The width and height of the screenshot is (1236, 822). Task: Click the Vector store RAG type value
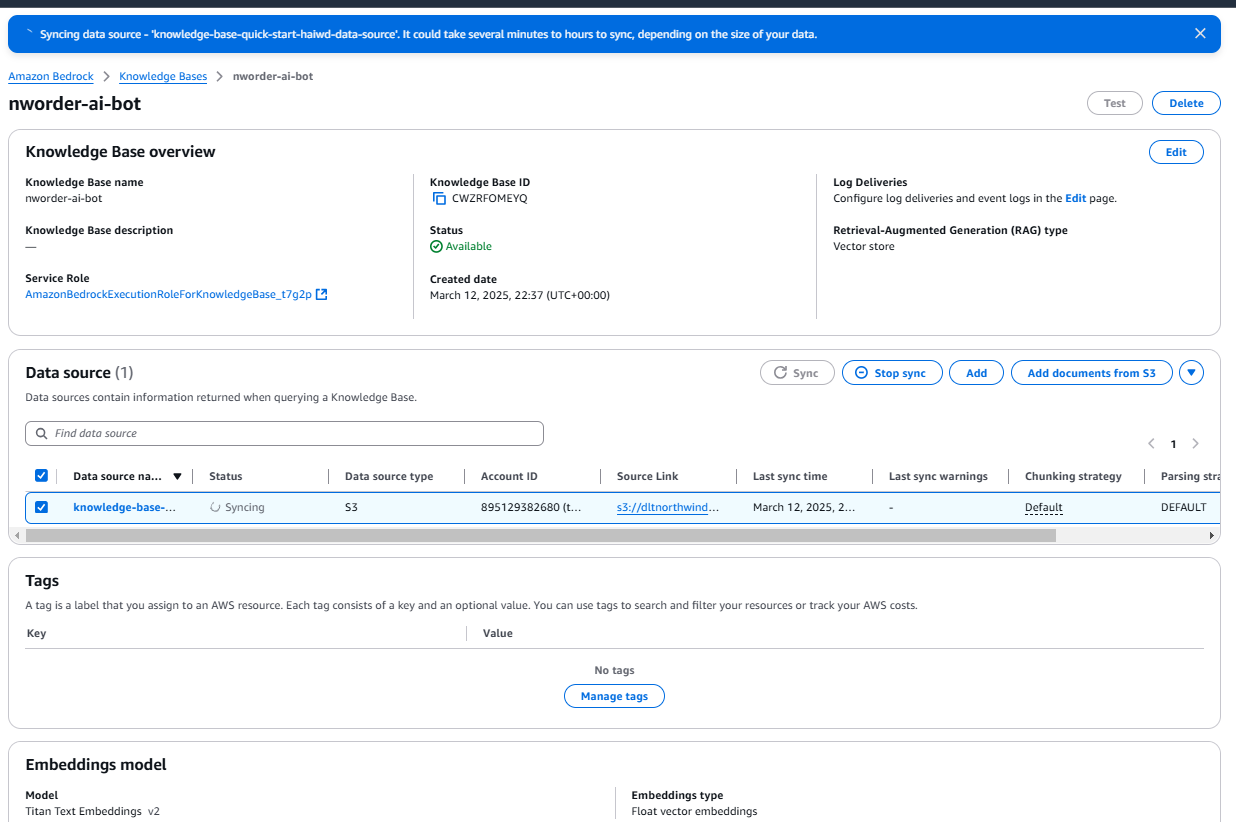(864, 246)
